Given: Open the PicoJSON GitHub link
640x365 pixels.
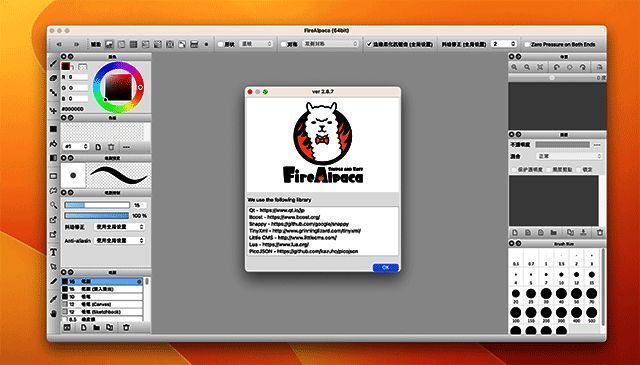Looking at the screenshot, I should point(318,251).
